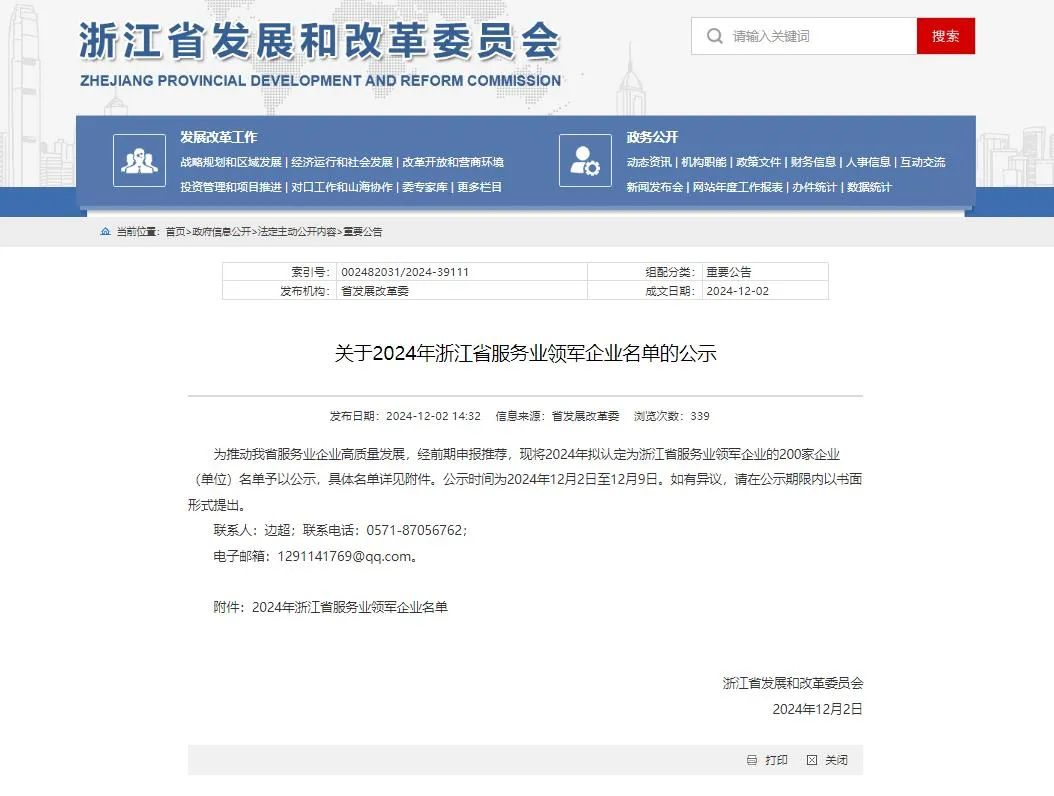This screenshot has width=1054, height=796.
Task: Click 政府信息公开 breadcrumb link
Action: coord(222,232)
